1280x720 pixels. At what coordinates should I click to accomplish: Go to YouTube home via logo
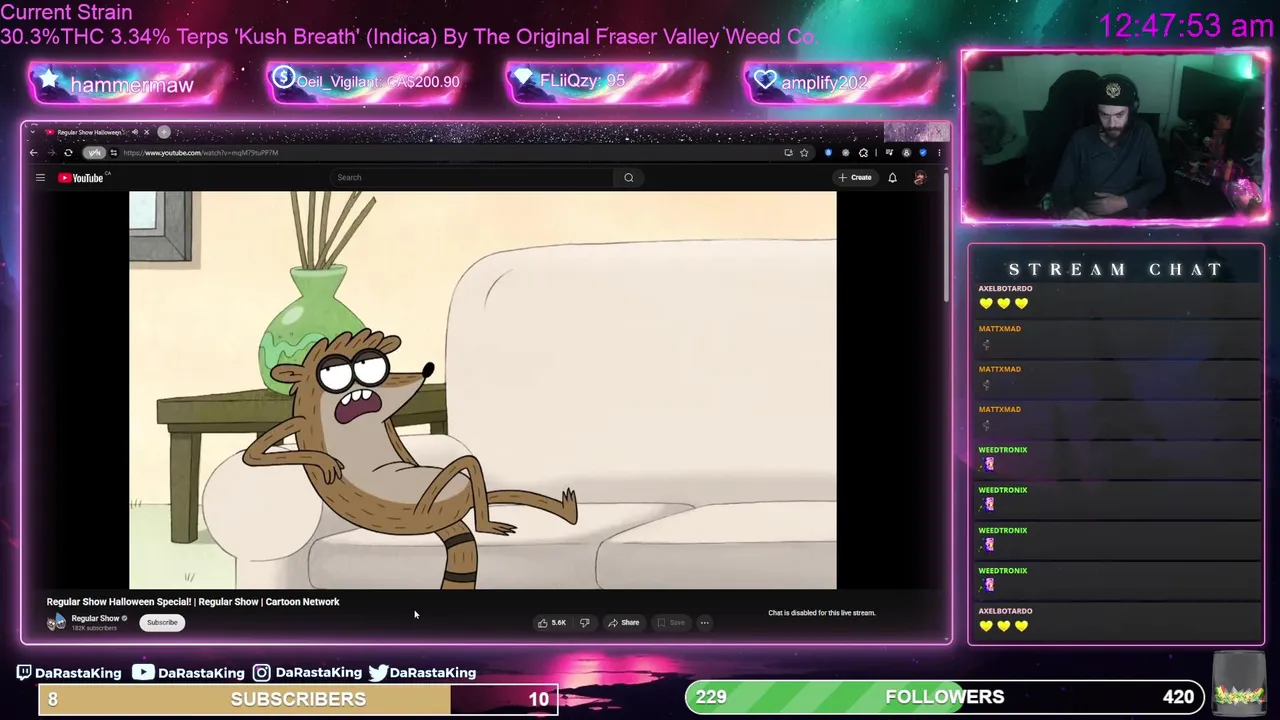tap(83, 178)
